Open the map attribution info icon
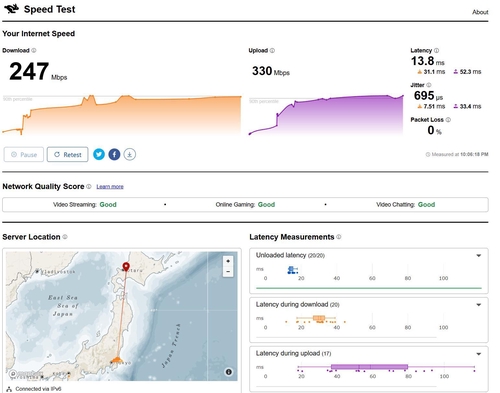Image resolution: width=500 pixels, height=393 pixels. pyautogui.click(x=229, y=372)
